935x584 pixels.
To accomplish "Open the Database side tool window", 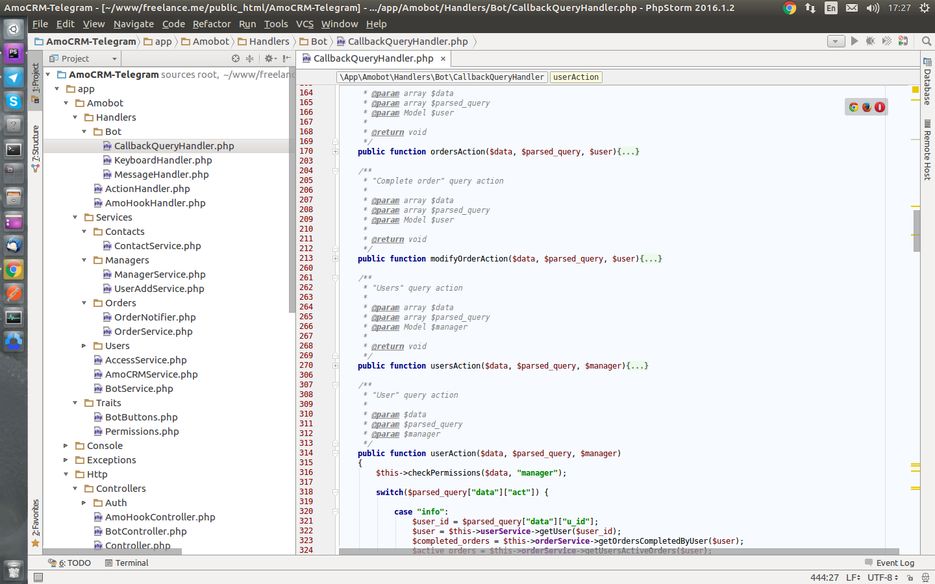I will pyautogui.click(x=927, y=82).
